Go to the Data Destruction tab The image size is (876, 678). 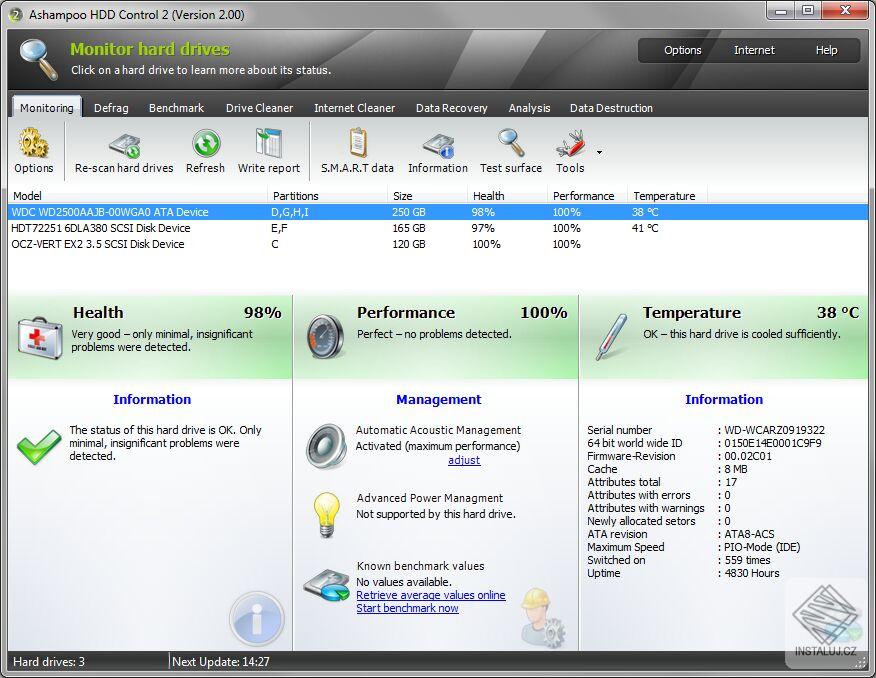611,108
